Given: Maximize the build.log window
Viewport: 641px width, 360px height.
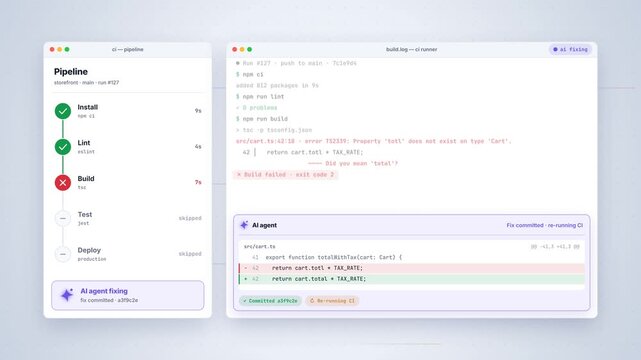Looking at the screenshot, I should [249, 49].
